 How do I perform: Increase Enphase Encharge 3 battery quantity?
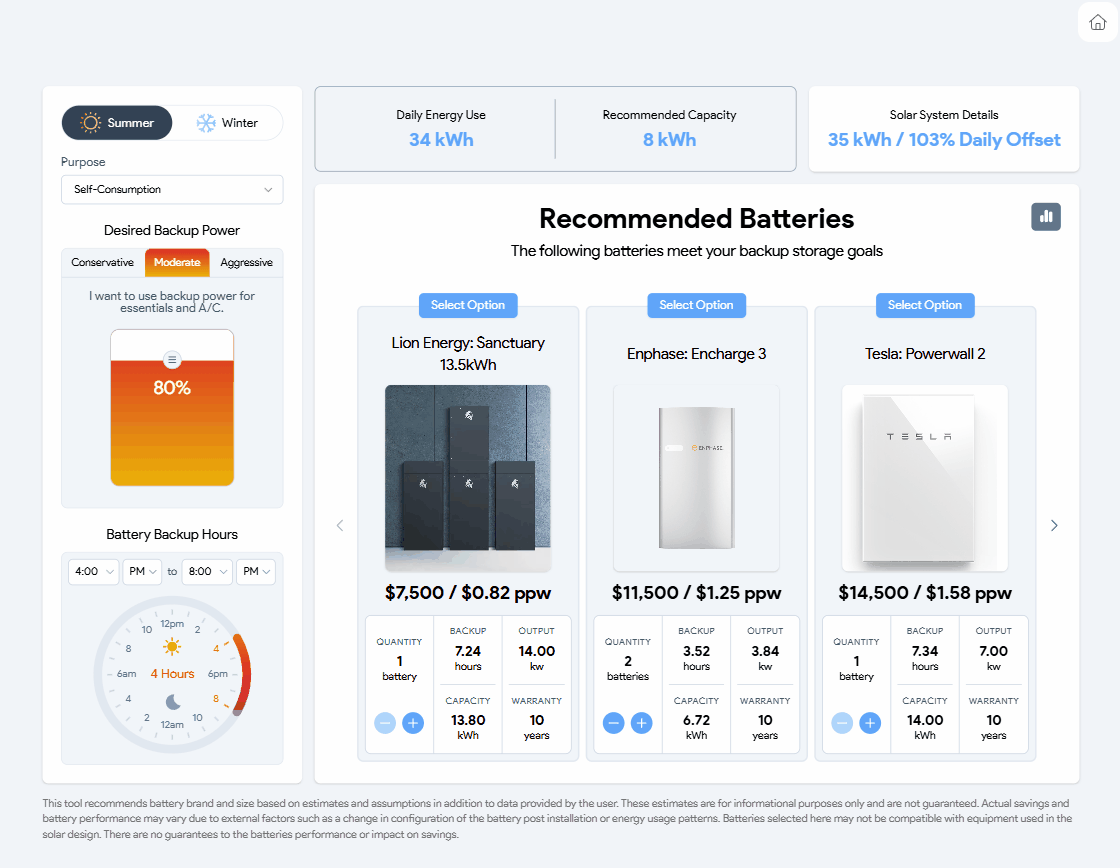point(641,722)
